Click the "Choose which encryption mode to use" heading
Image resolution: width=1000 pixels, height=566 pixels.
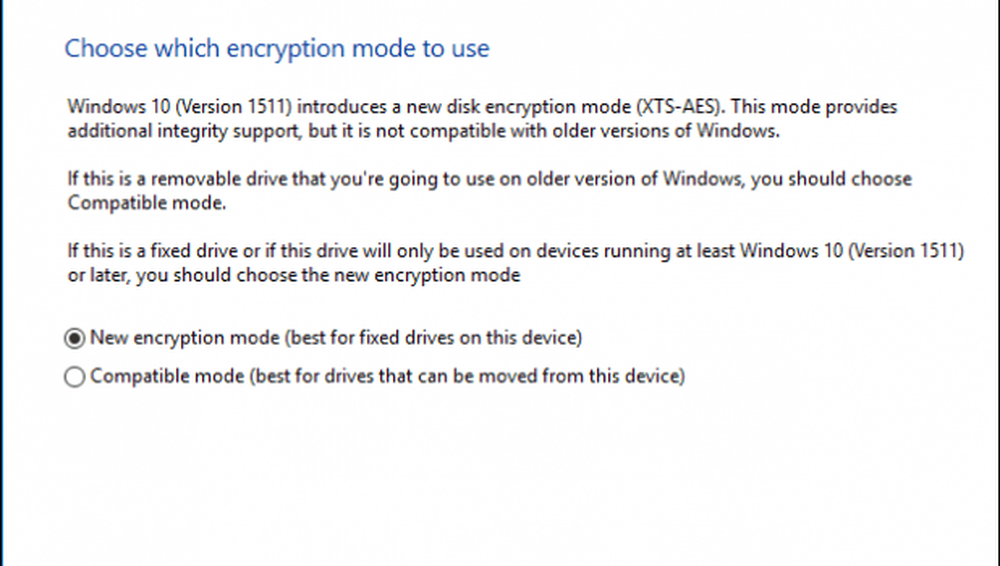tap(277, 48)
